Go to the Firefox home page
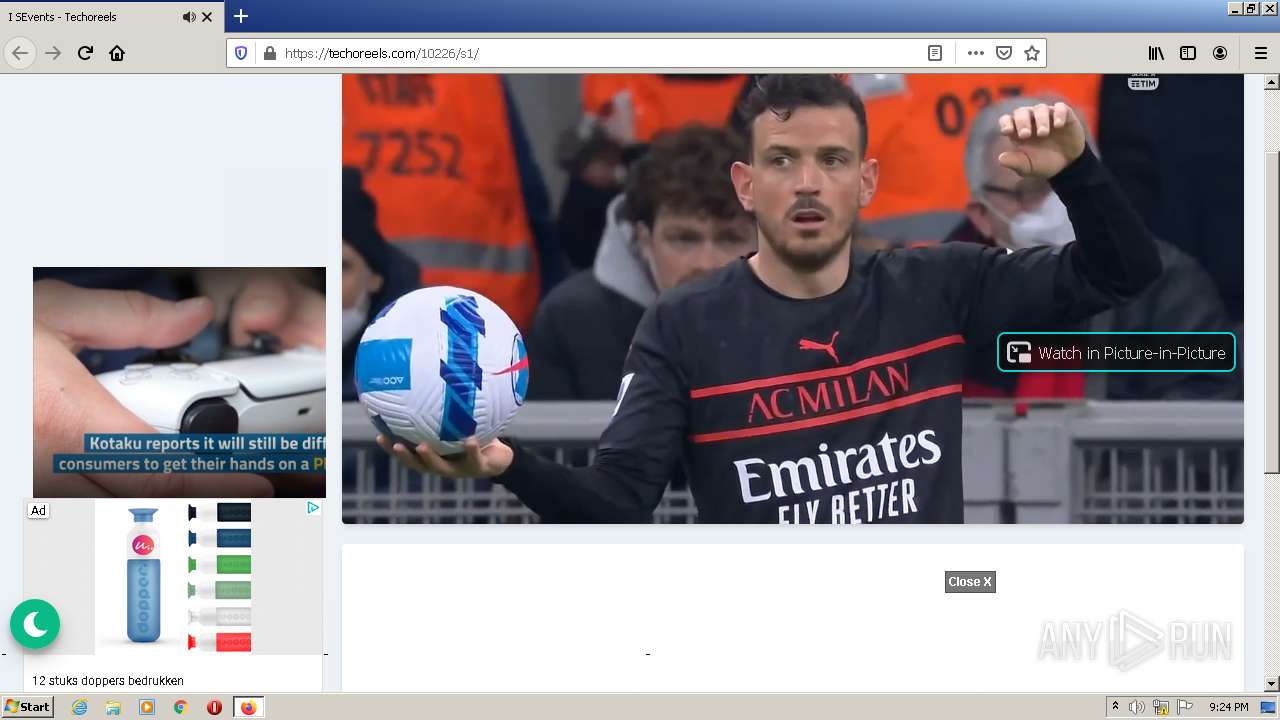Image resolution: width=1280 pixels, height=720 pixels. pos(117,53)
